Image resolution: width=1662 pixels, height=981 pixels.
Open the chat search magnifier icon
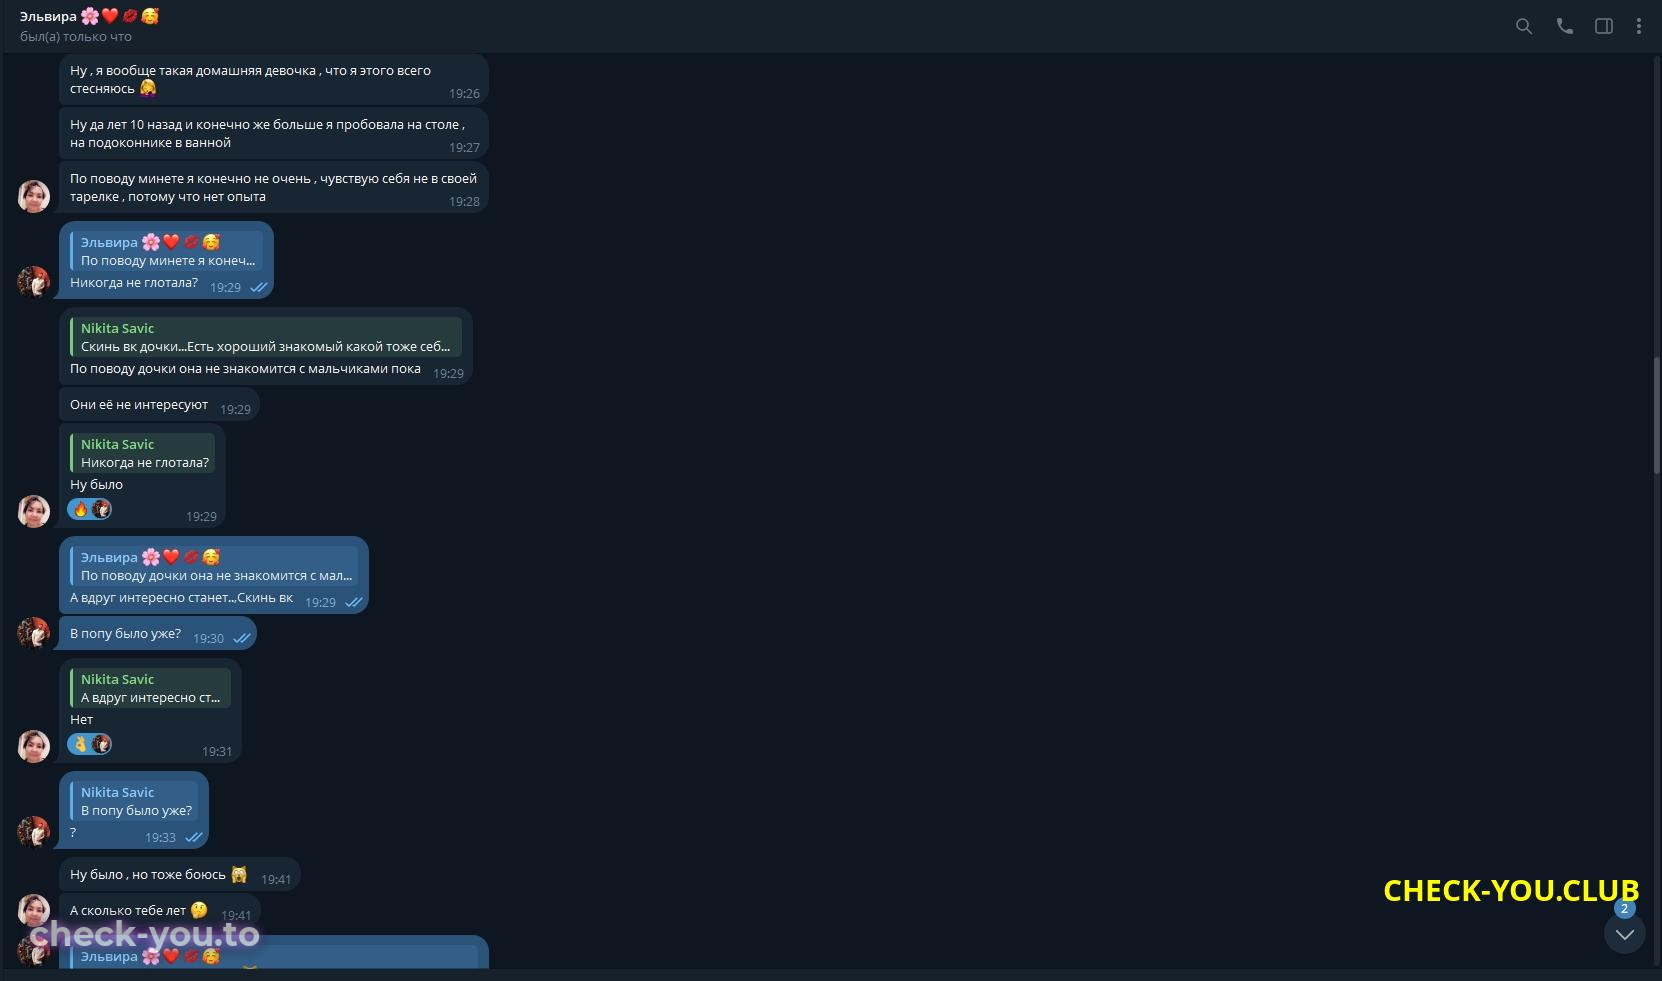coord(1523,26)
